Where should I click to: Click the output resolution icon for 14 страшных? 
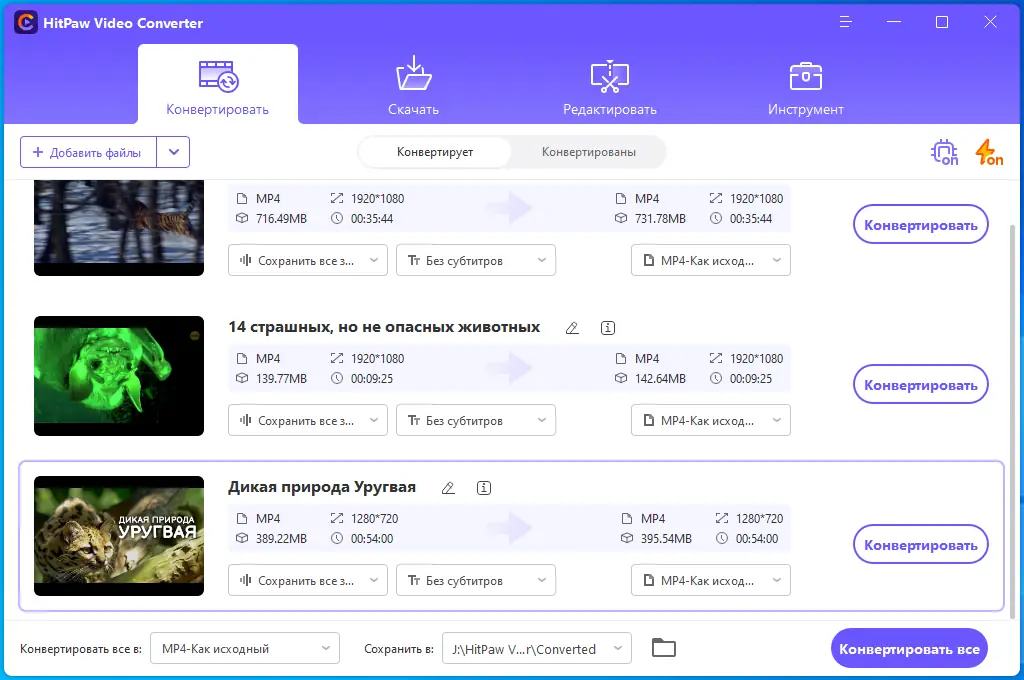pyautogui.click(x=716, y=359)
